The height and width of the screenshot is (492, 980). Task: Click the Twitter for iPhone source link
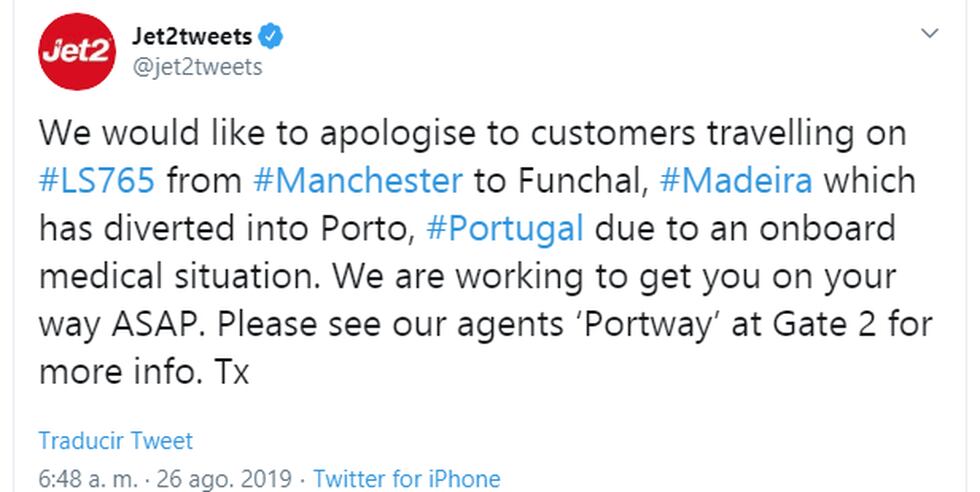pos(406,478)
